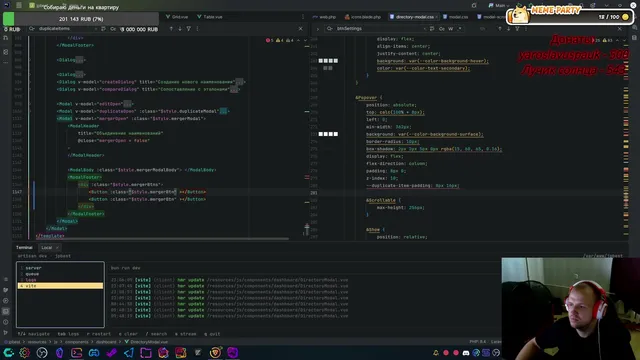Expand folded compareDialog Dialog block
Image resolution: width=640 pixels, height=360 pixels.
234,89
